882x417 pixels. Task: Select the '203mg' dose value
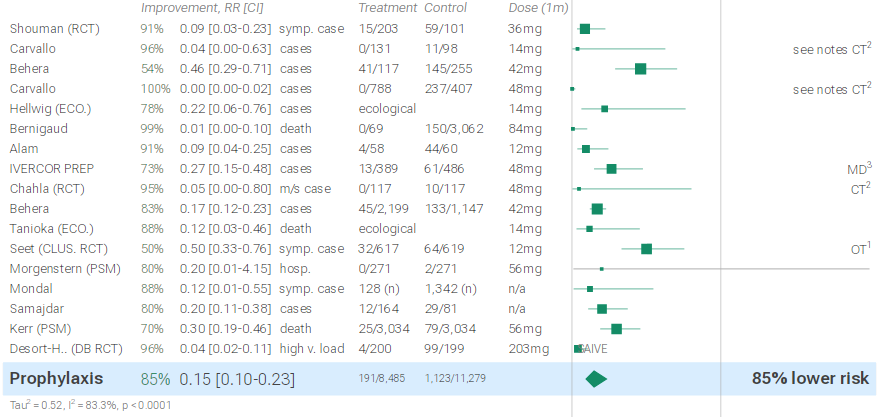[x=528, y=349]
